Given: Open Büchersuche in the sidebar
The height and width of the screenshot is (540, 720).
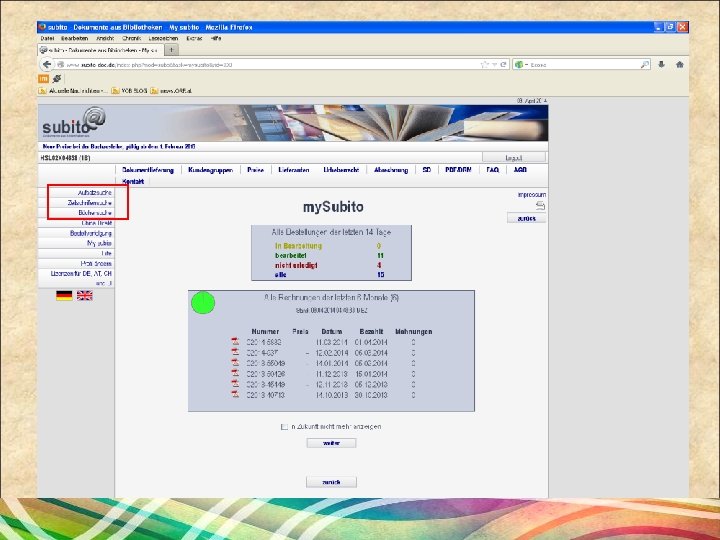Looking at the screenshot, I should click(x=95, y=213).
